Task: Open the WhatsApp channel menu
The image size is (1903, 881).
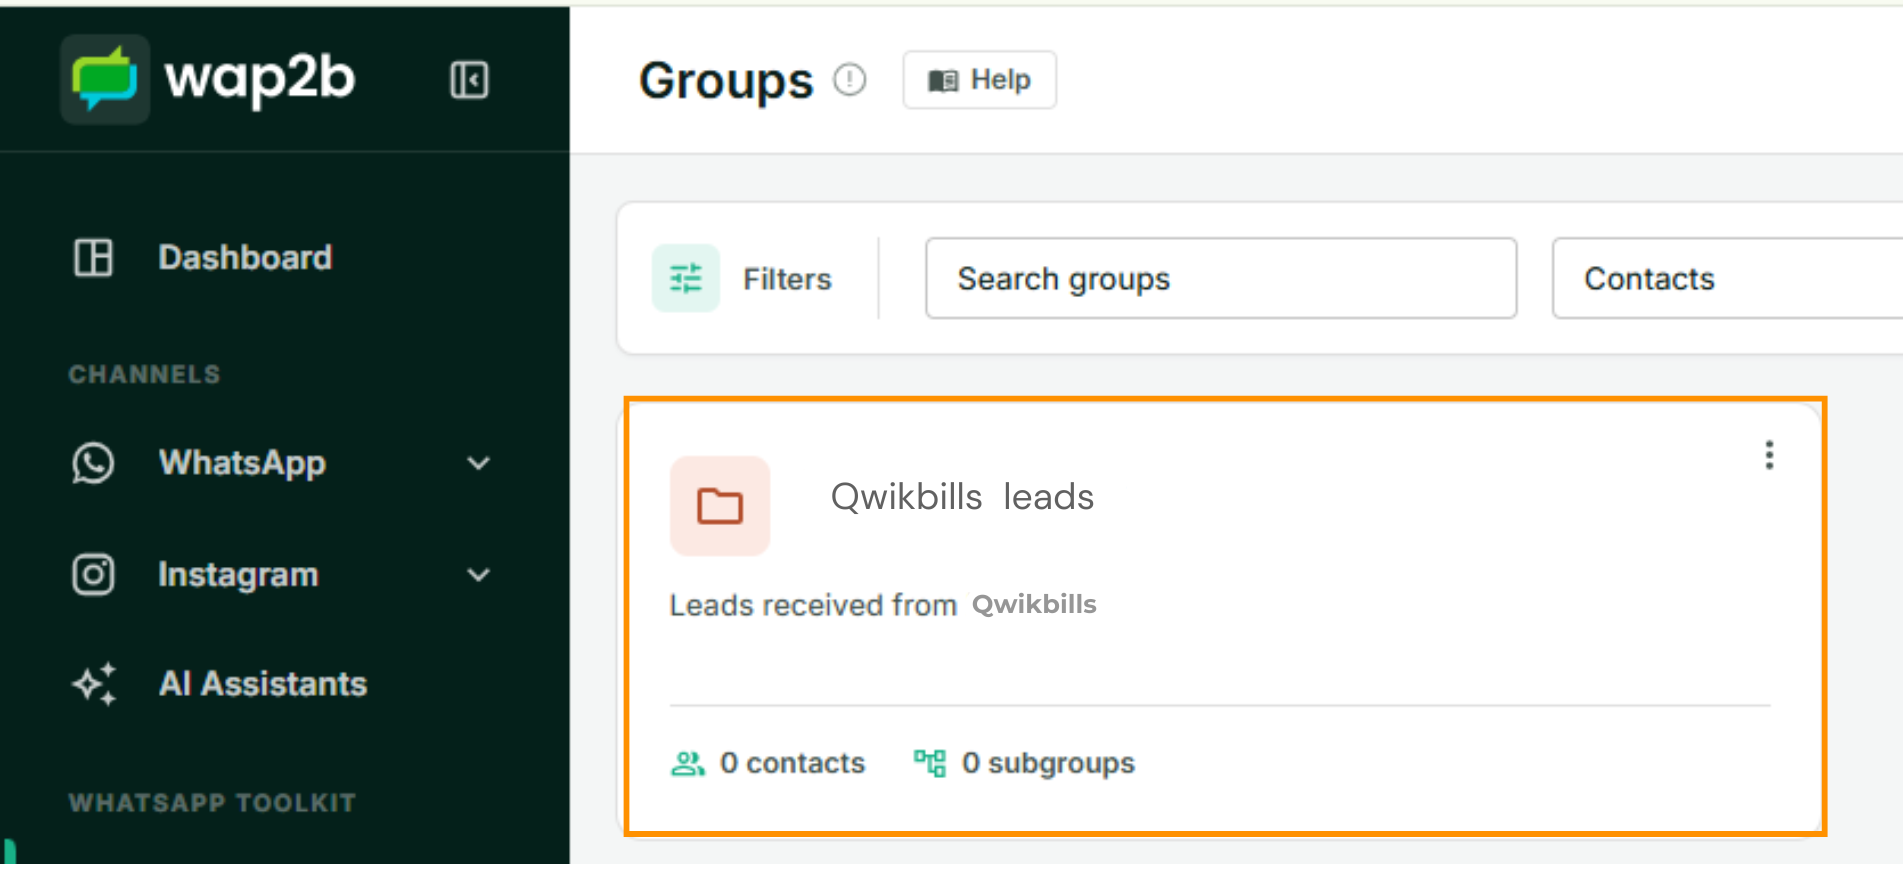Action: [242, 463]
